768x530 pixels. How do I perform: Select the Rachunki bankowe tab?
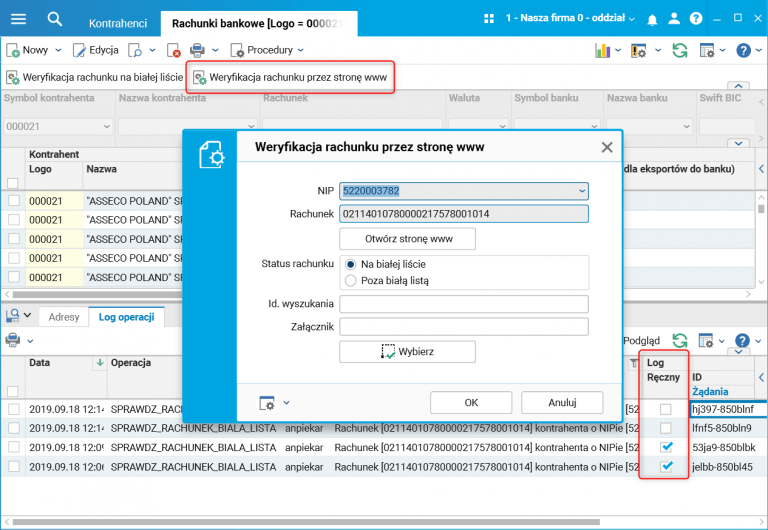tap(259, 24)
